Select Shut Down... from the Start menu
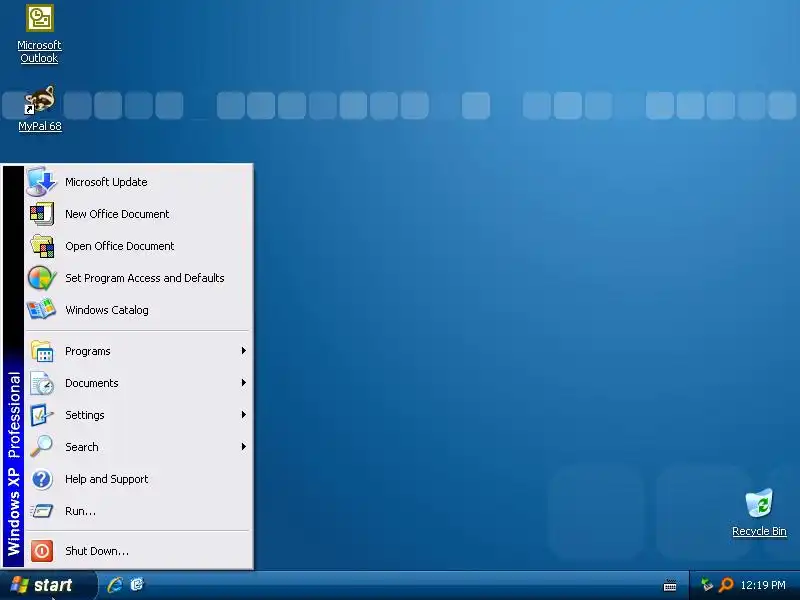Screen dimensions: 800x600 coord(138,551)
